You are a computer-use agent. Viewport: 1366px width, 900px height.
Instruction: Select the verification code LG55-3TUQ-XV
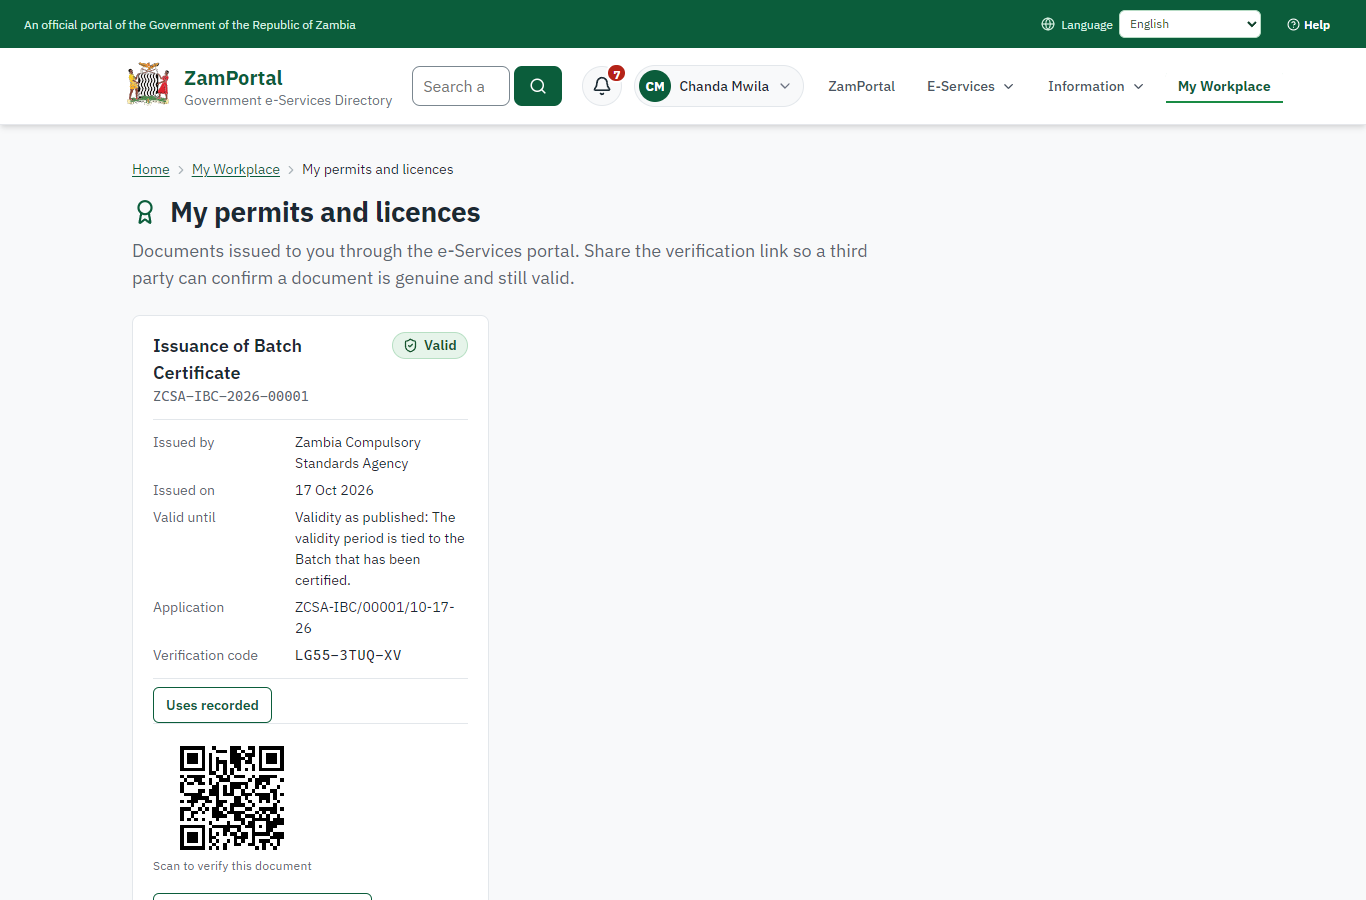(348, 655)
